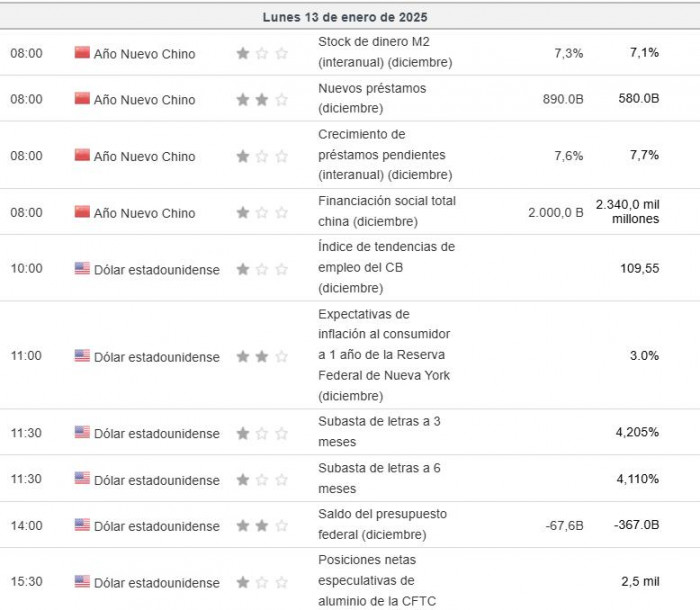Open event Financiación social total china
This screenshot has width=700, height=610.
tap(387, 211)
